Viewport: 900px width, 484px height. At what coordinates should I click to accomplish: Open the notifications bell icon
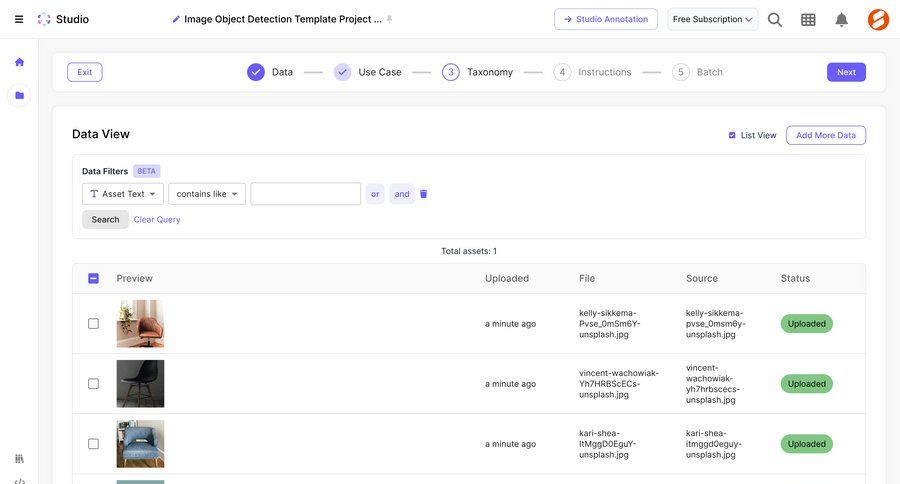[x=842, y=19]
